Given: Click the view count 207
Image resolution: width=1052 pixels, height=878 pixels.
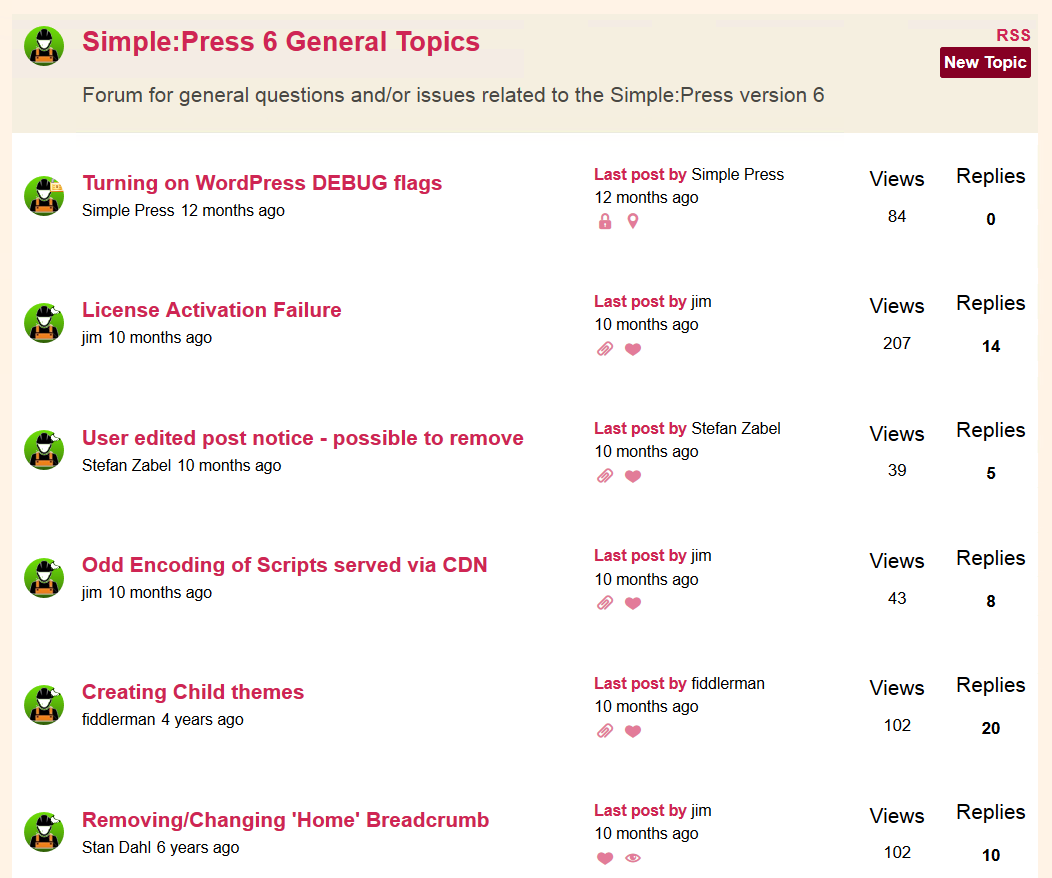Looking at the screenshot, I should [x=897, y=343].
